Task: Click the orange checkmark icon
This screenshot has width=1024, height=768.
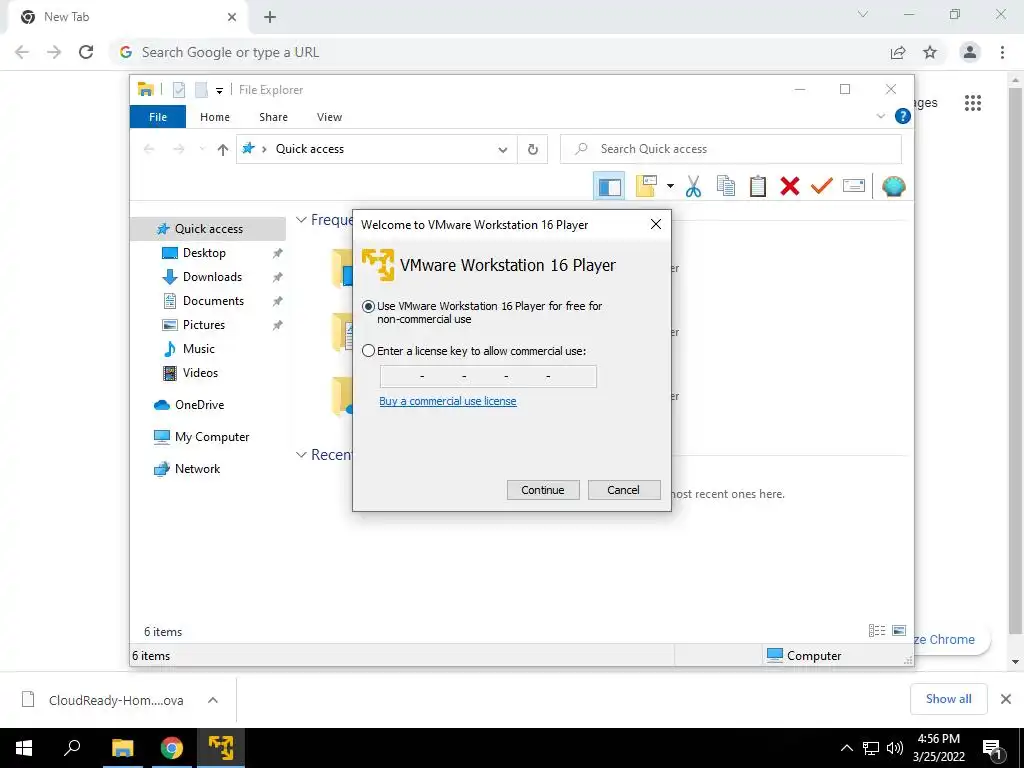Action: tap(822, 186)
